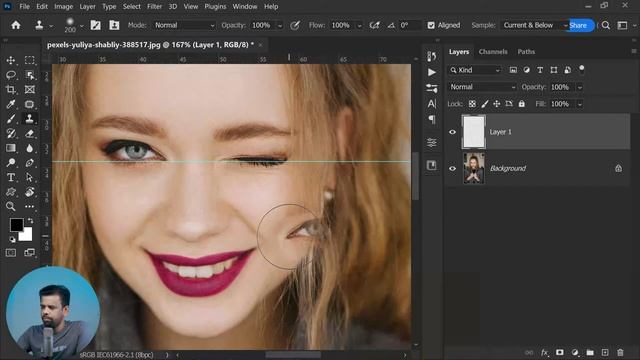Screen dimensions: 640x360
Task: Hide the Background layer eye
Action: click(452, 168)
